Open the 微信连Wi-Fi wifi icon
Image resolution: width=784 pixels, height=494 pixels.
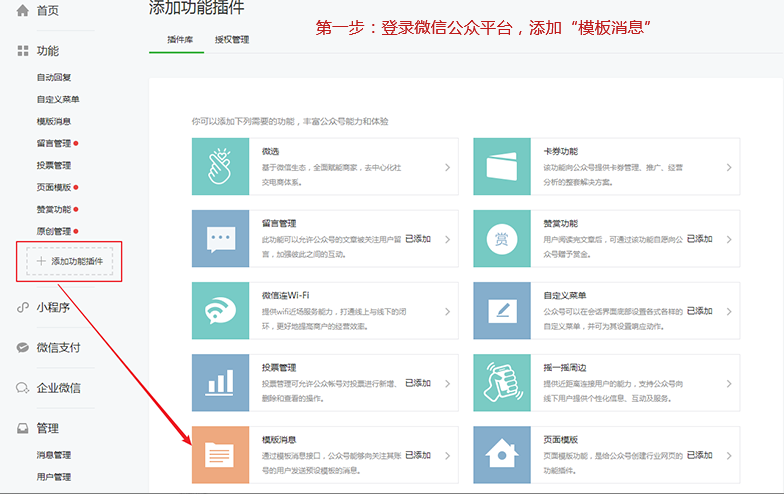coord(220,310)
